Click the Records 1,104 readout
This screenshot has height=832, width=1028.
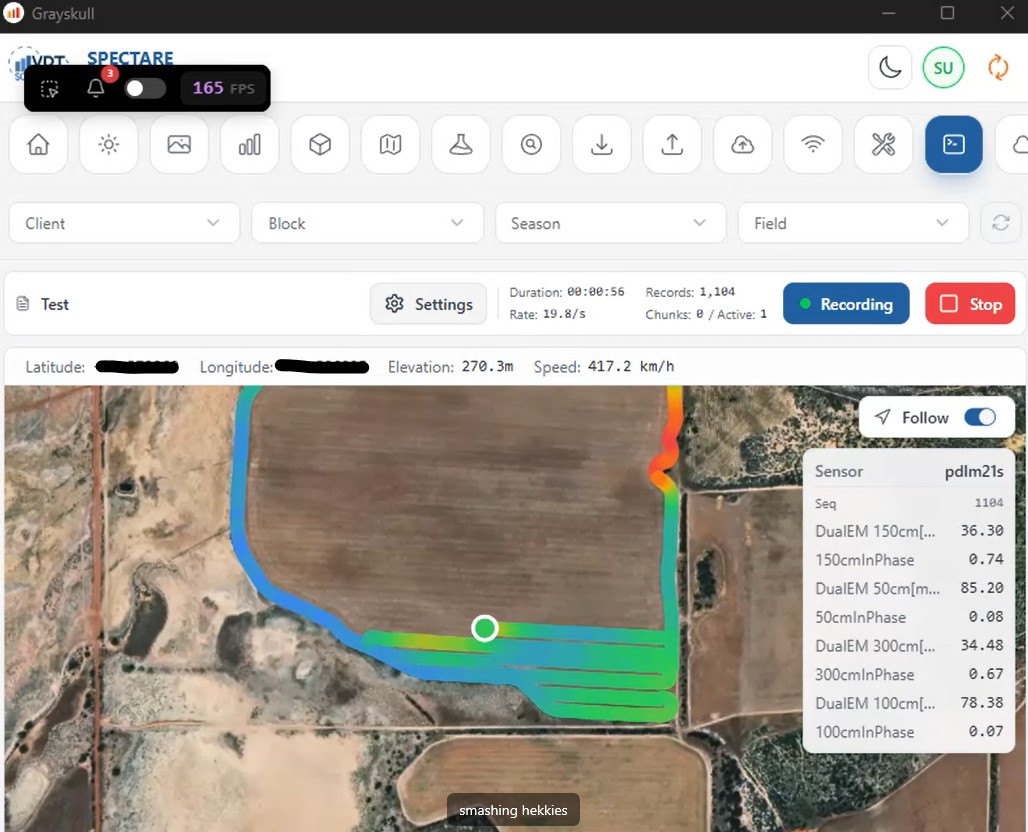(x=690, y=292)
